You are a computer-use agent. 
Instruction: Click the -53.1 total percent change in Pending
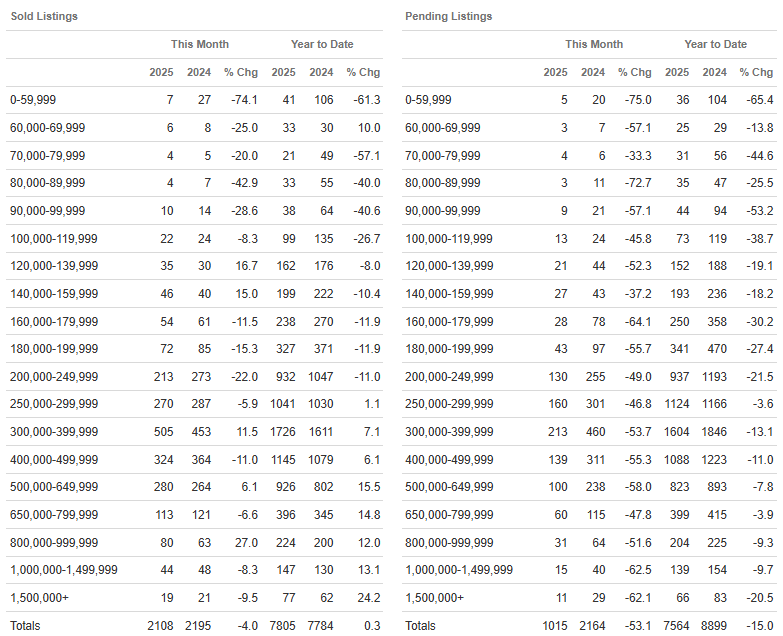point(638,626)
